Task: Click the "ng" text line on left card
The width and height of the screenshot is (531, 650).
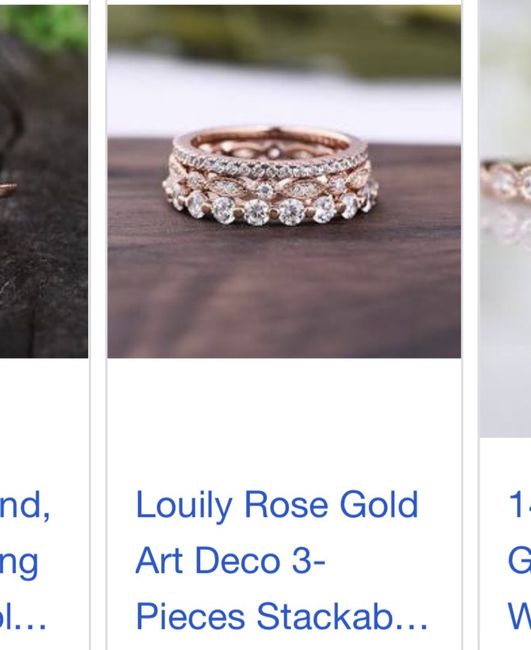Action: coord(19,562)
